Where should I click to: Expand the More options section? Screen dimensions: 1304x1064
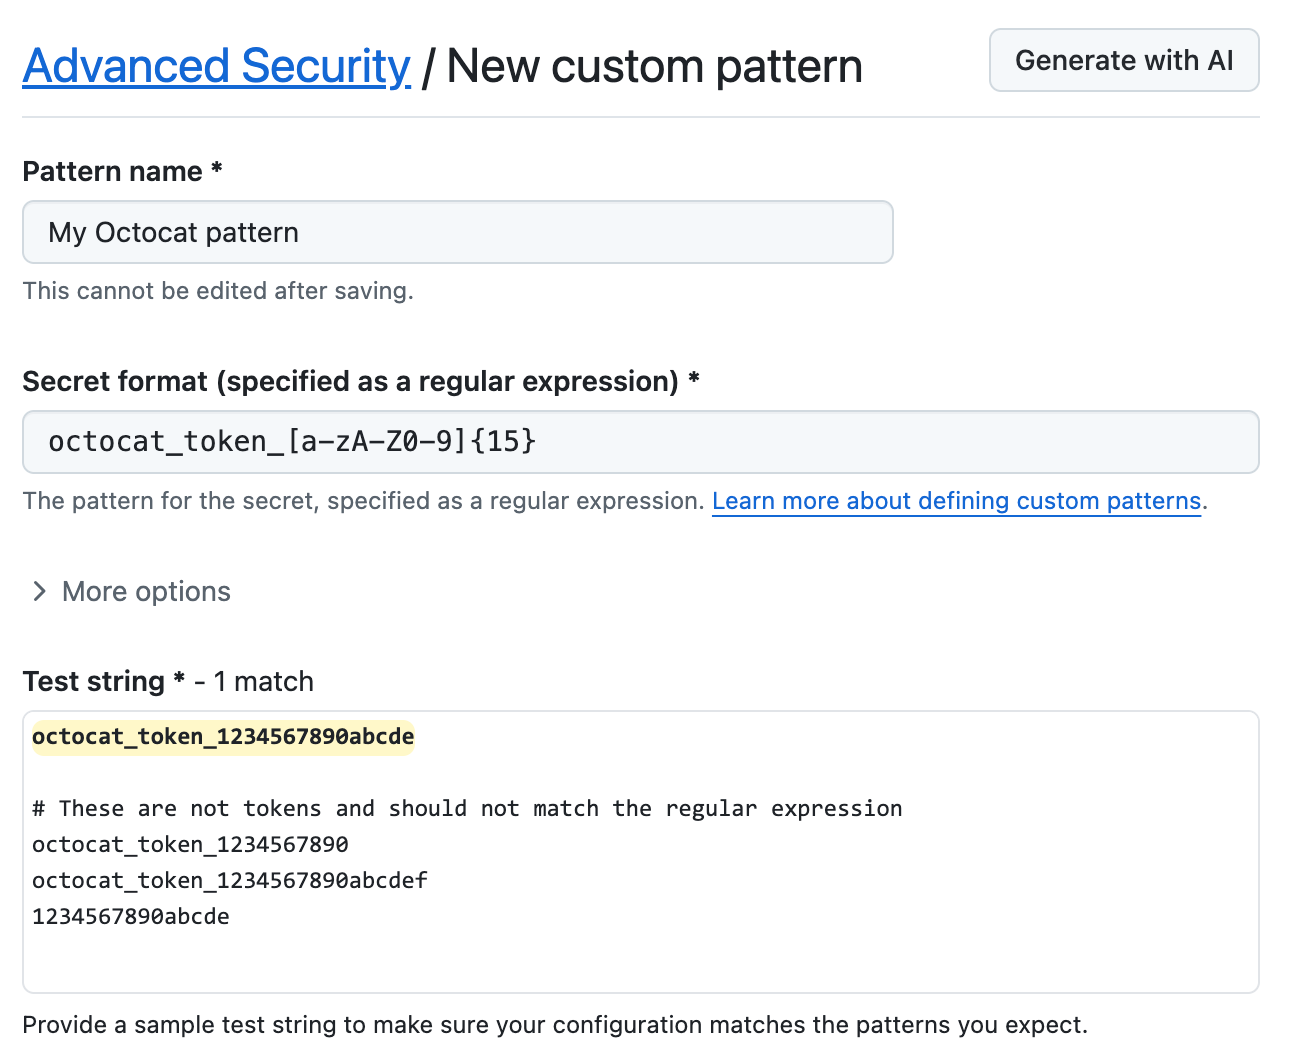pyautogui.click(x=145, y=591)
